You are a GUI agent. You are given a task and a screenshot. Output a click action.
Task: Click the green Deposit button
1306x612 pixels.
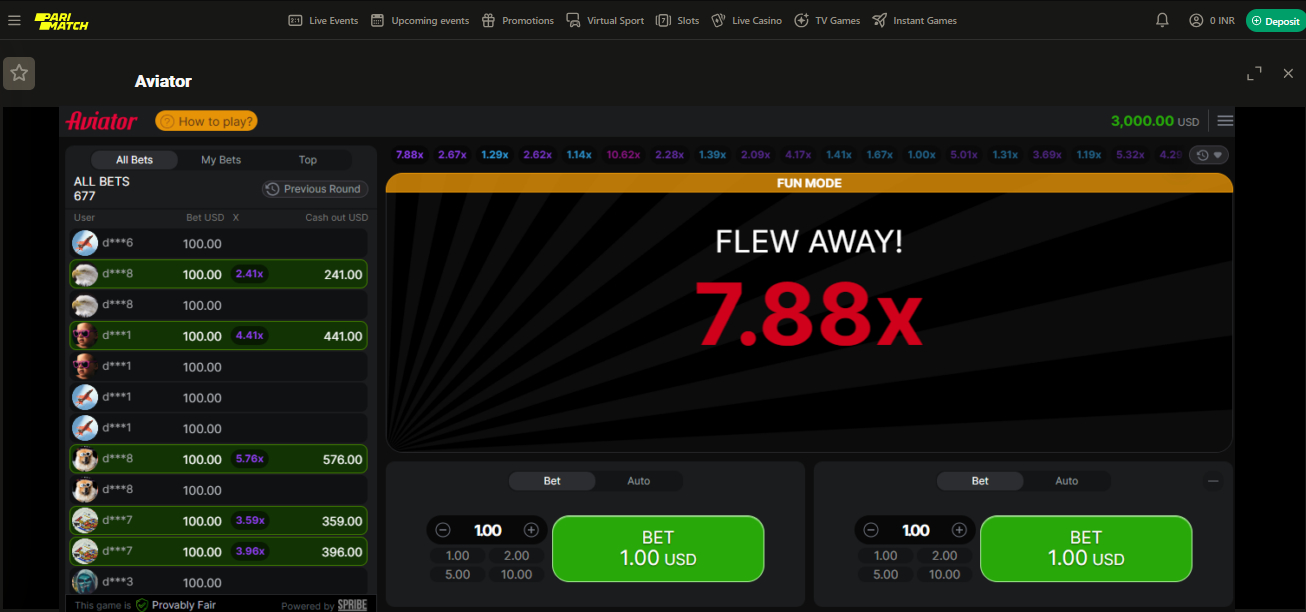tap(1275, 20)
